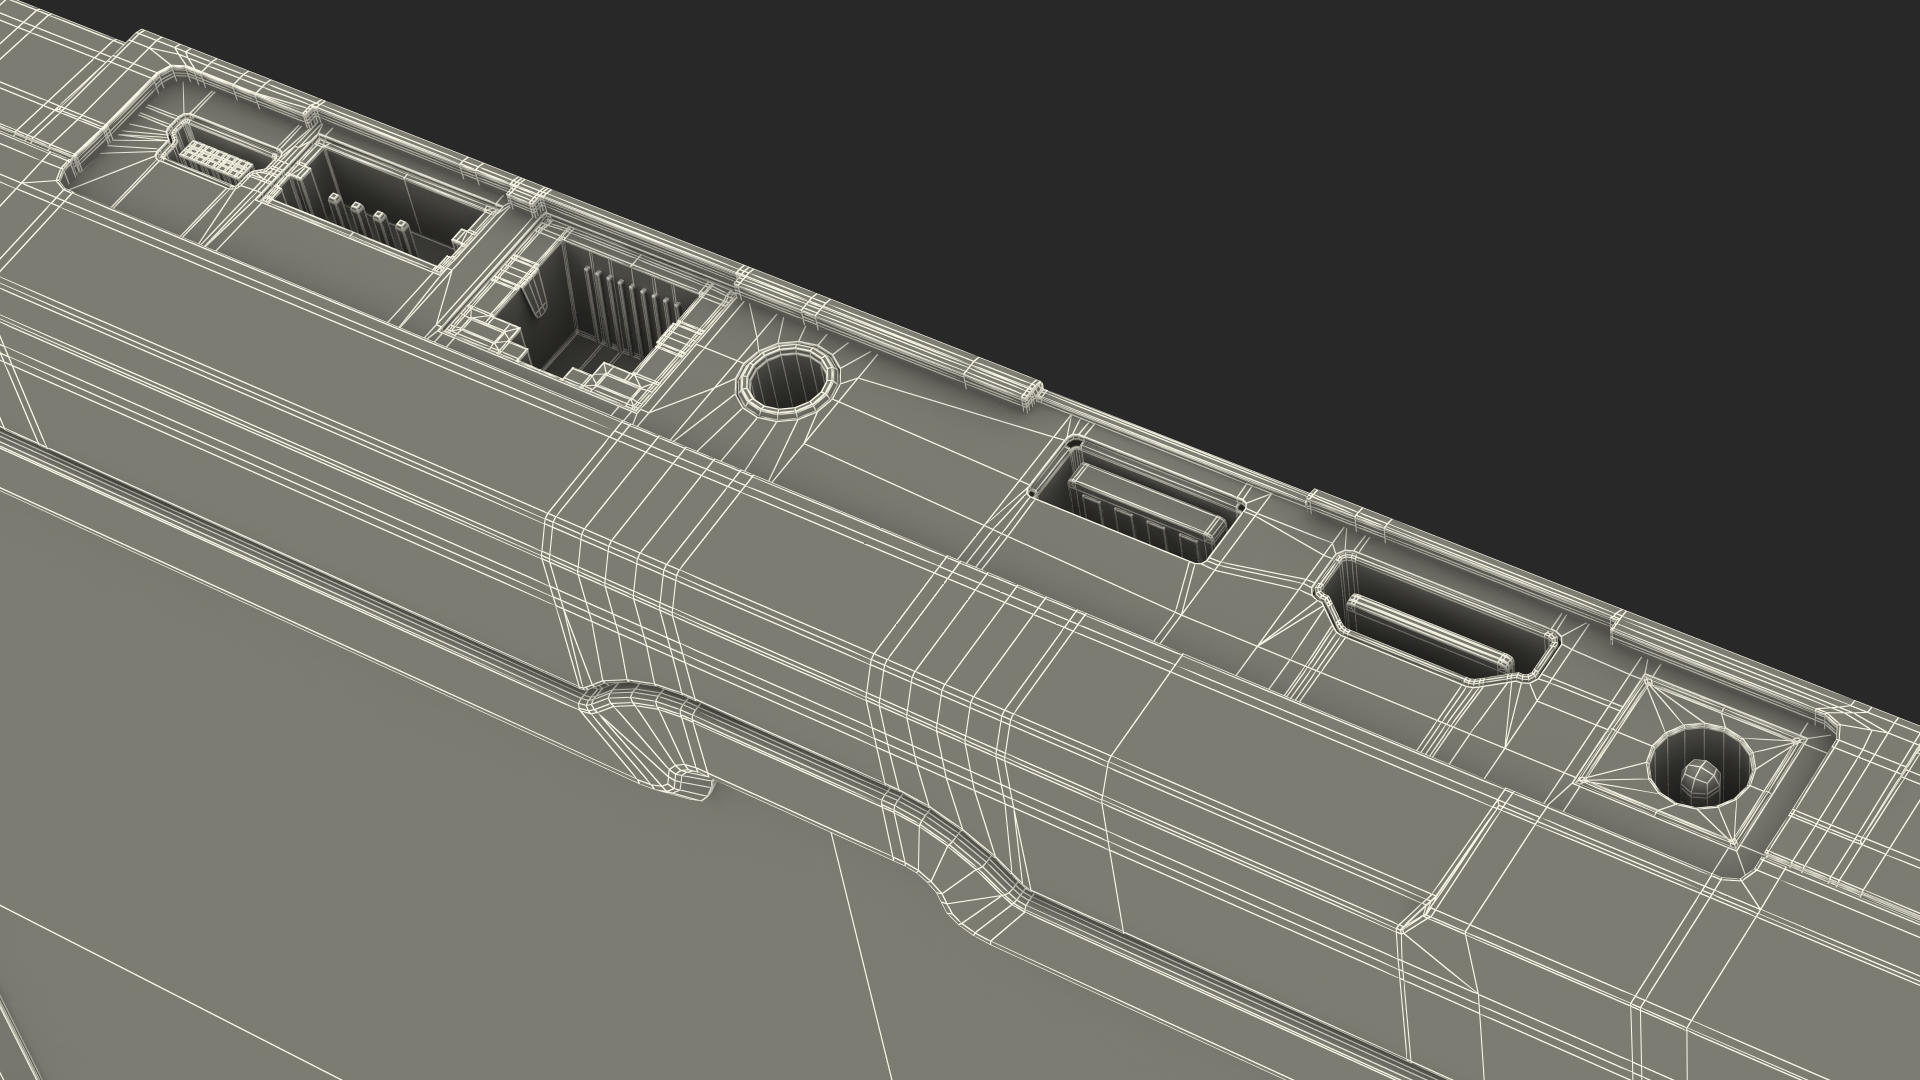Image resolution: width=1920 pixels, height=1080 pixels.
Task: Click the Ethernet port's vertical contact pins
Action: pos(630,309)
